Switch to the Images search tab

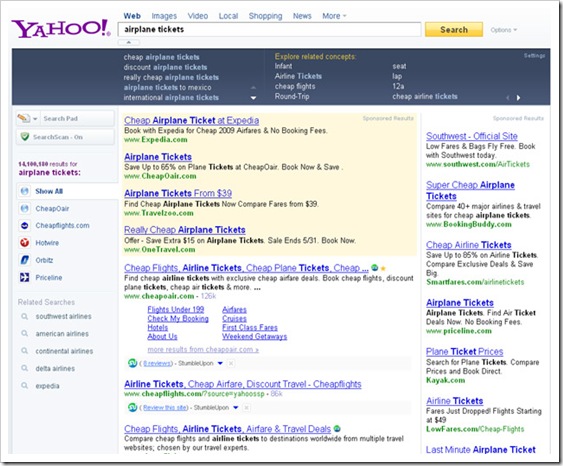tap(164, 16)
